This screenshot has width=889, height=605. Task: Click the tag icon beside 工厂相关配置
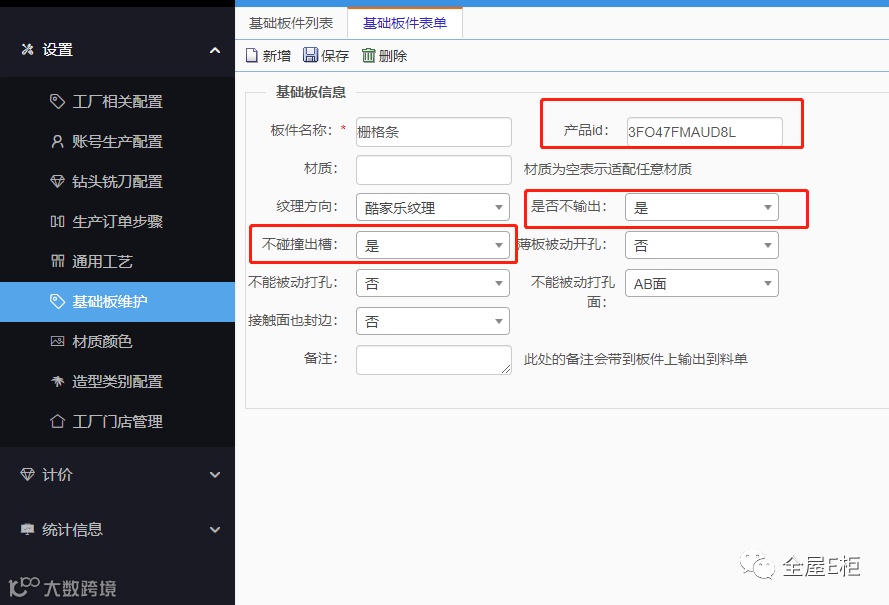[57, 101]
